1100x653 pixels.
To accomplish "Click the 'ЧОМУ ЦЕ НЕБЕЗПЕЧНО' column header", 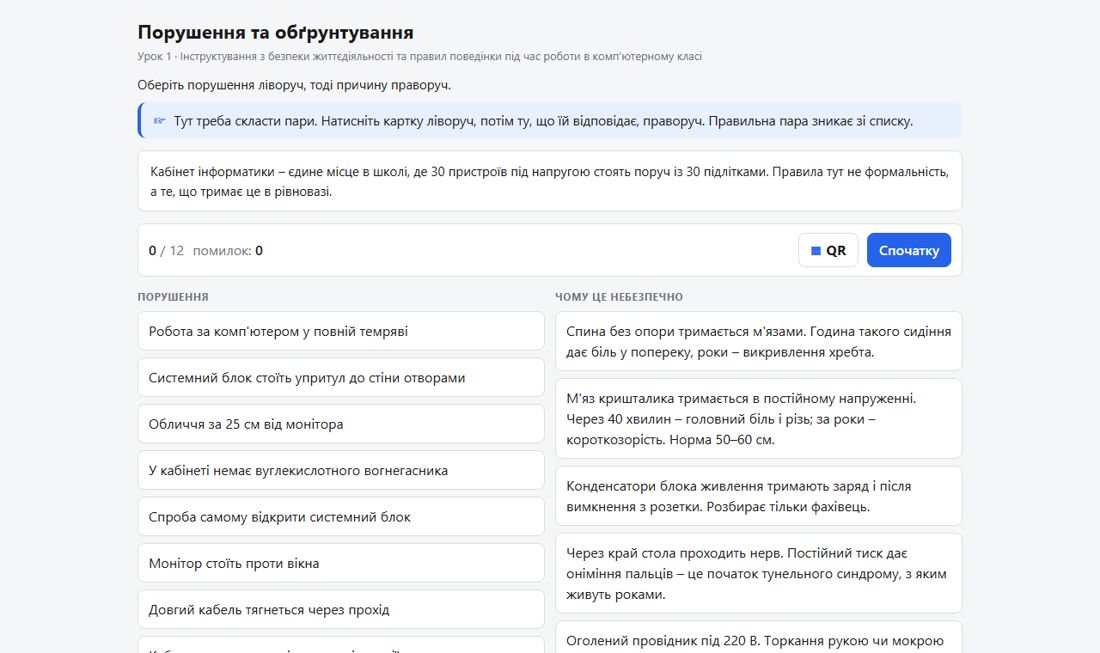I will coord(619,297).
